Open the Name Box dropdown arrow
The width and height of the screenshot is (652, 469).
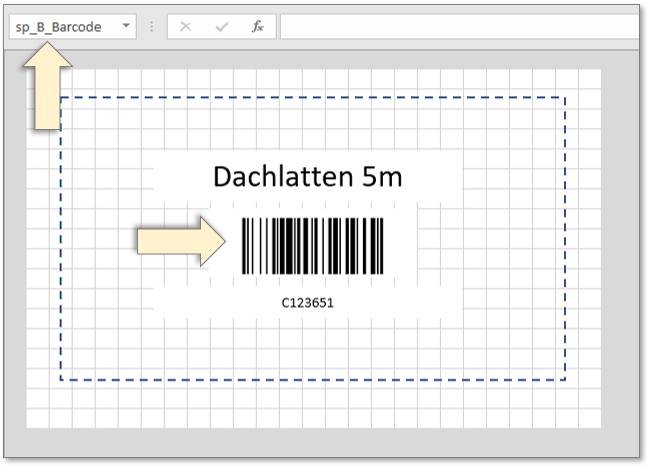point(126,26)
